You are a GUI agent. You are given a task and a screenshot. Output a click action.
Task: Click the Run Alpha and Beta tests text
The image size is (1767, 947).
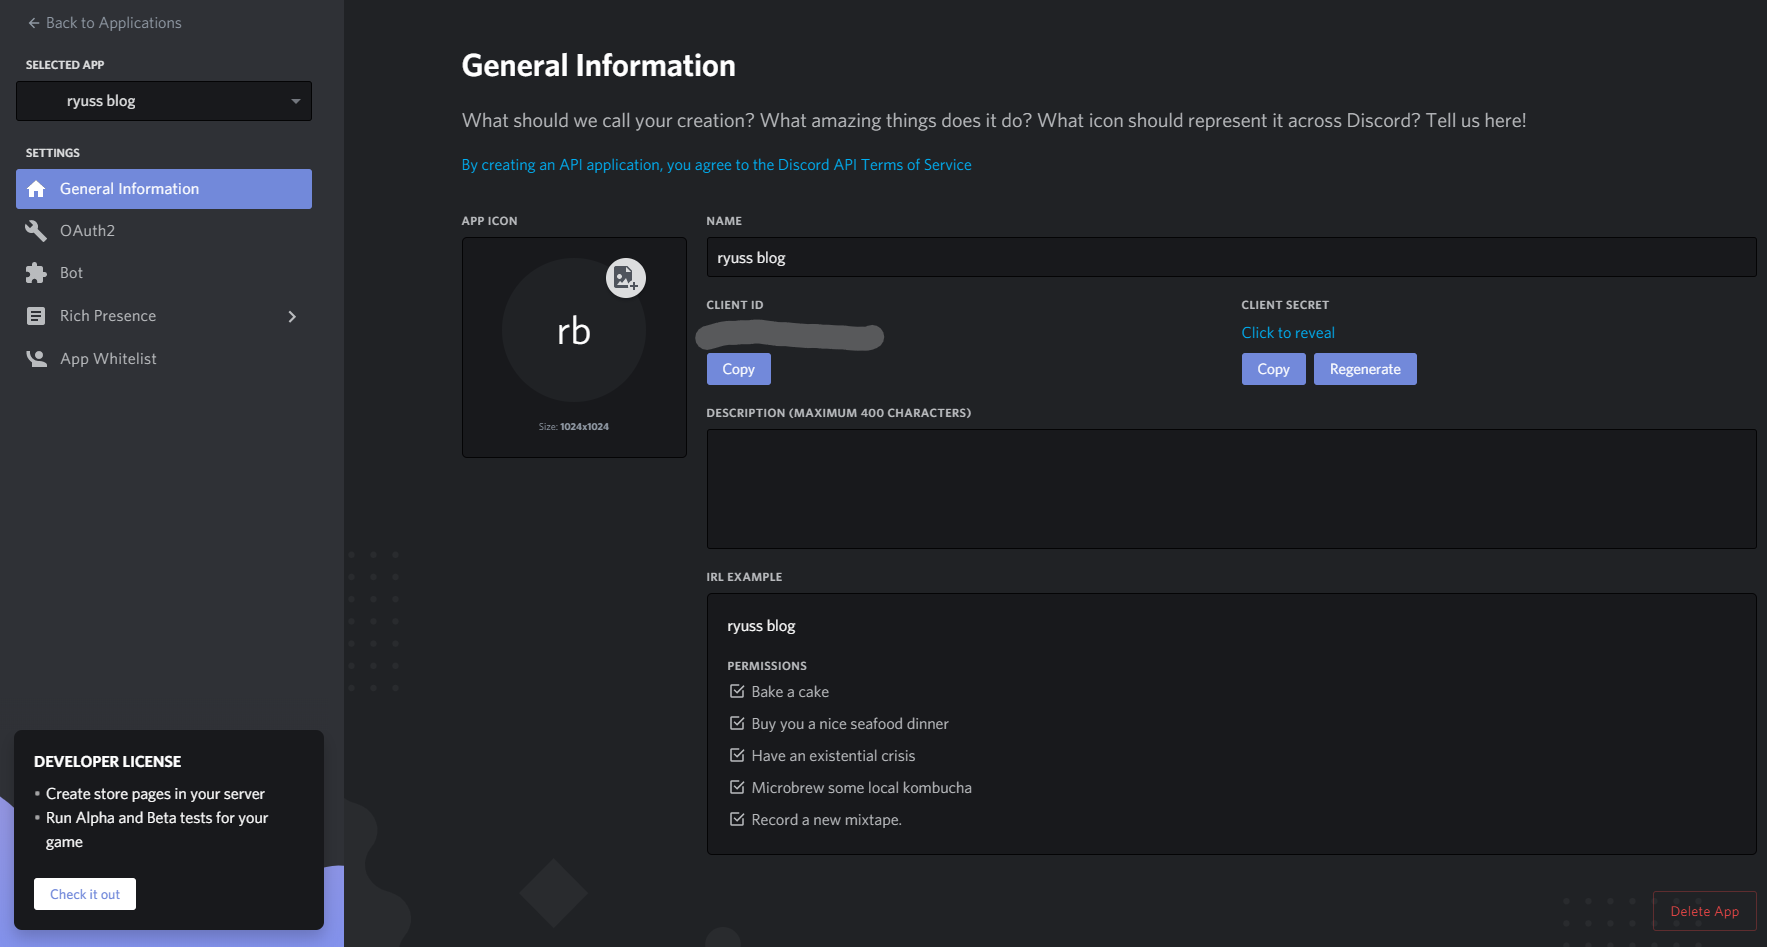[157, 830]
